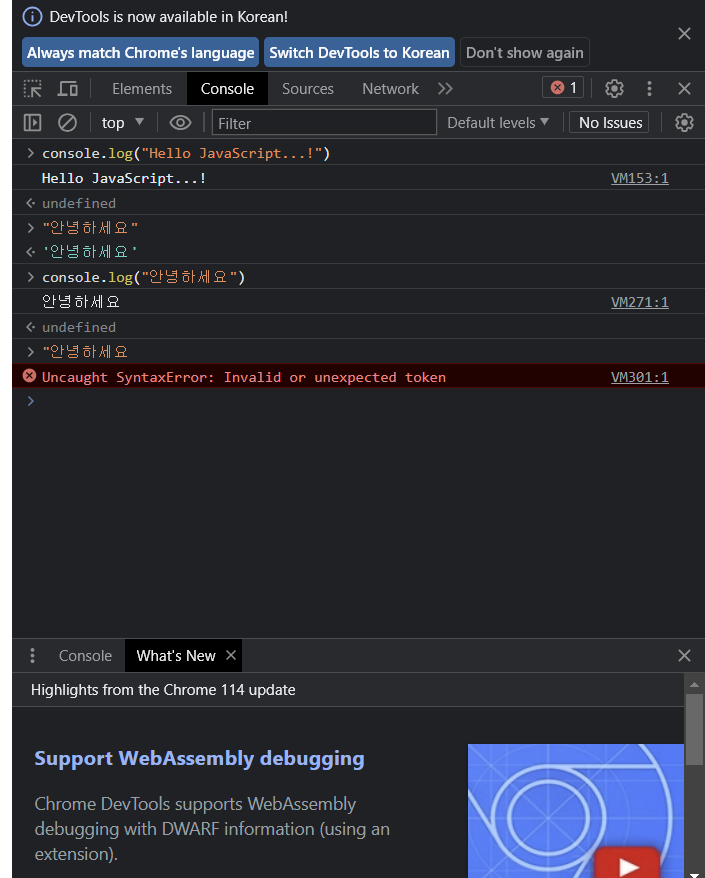Click the Hello JavaScript...! output line
The image size is (705, 878).
coord(124,178)
